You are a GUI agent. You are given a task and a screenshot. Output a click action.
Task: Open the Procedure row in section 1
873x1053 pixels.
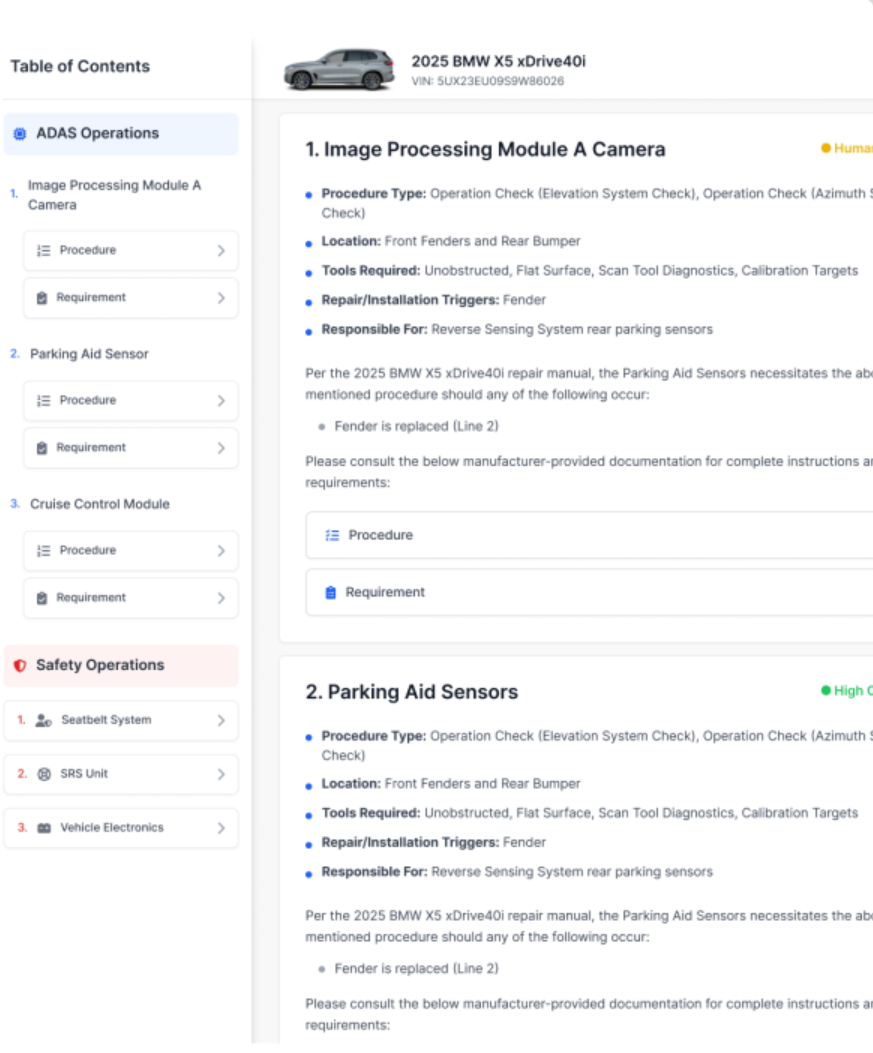click(590, 535)
